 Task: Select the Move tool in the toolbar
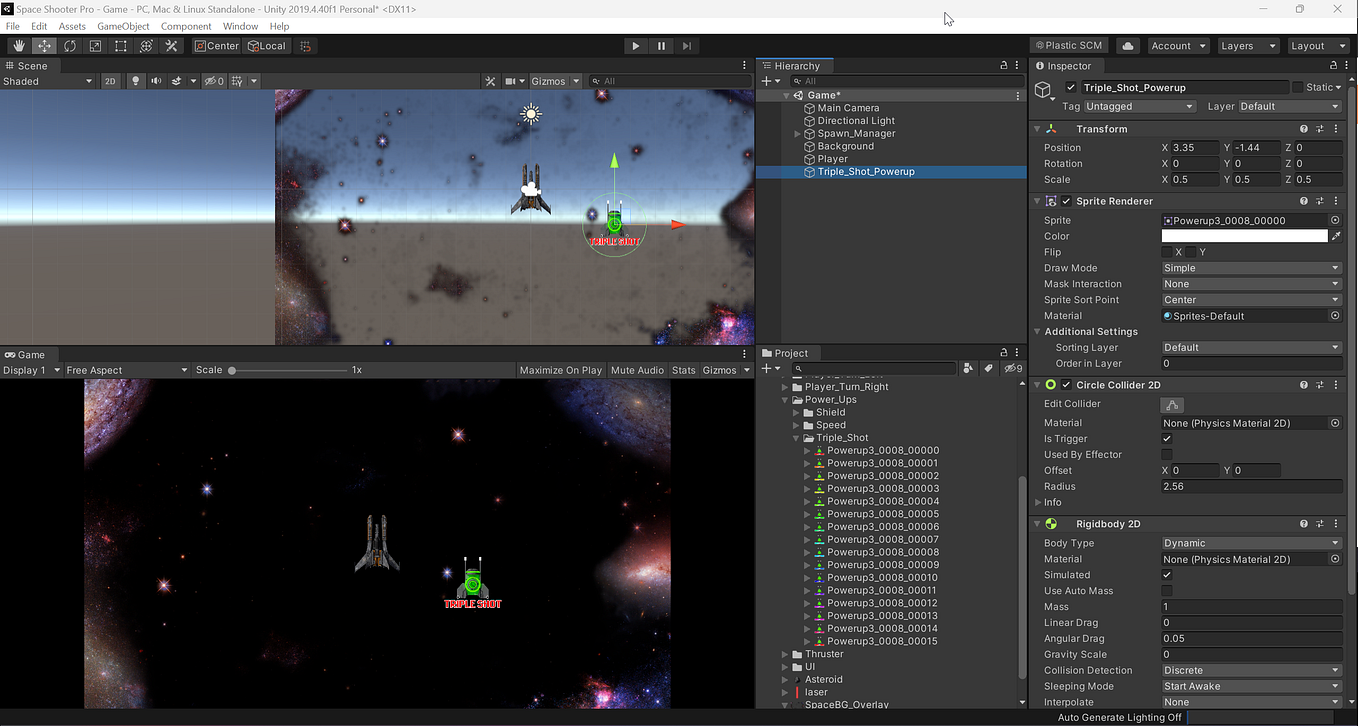click(x=44, y=45)
